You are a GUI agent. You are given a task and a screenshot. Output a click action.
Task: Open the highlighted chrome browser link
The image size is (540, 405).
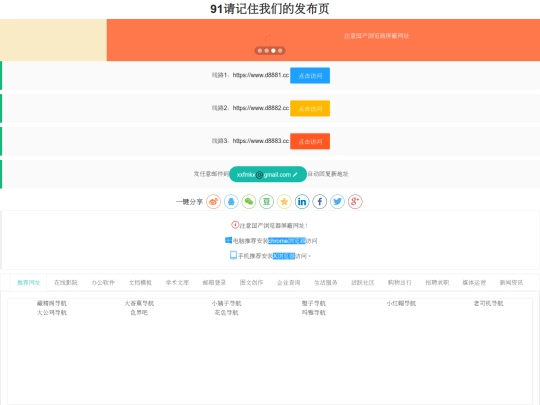287,241
